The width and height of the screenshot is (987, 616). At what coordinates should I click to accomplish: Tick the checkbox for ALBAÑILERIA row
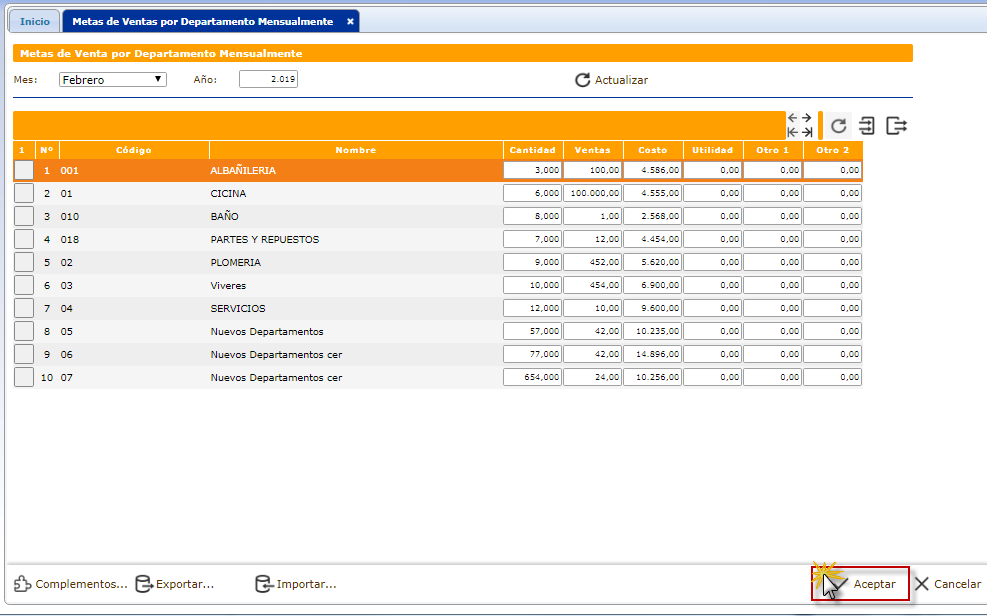[24, 171]
